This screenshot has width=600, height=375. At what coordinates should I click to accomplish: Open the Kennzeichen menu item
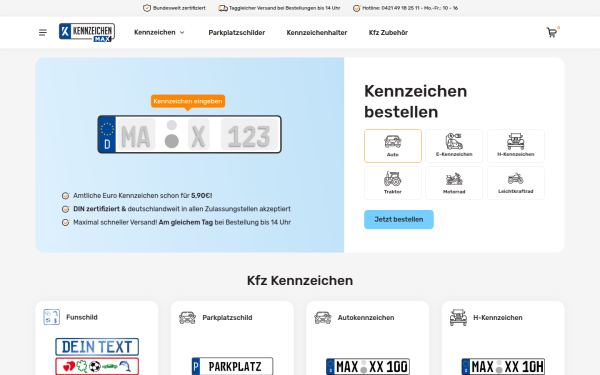tap(155, 33)
